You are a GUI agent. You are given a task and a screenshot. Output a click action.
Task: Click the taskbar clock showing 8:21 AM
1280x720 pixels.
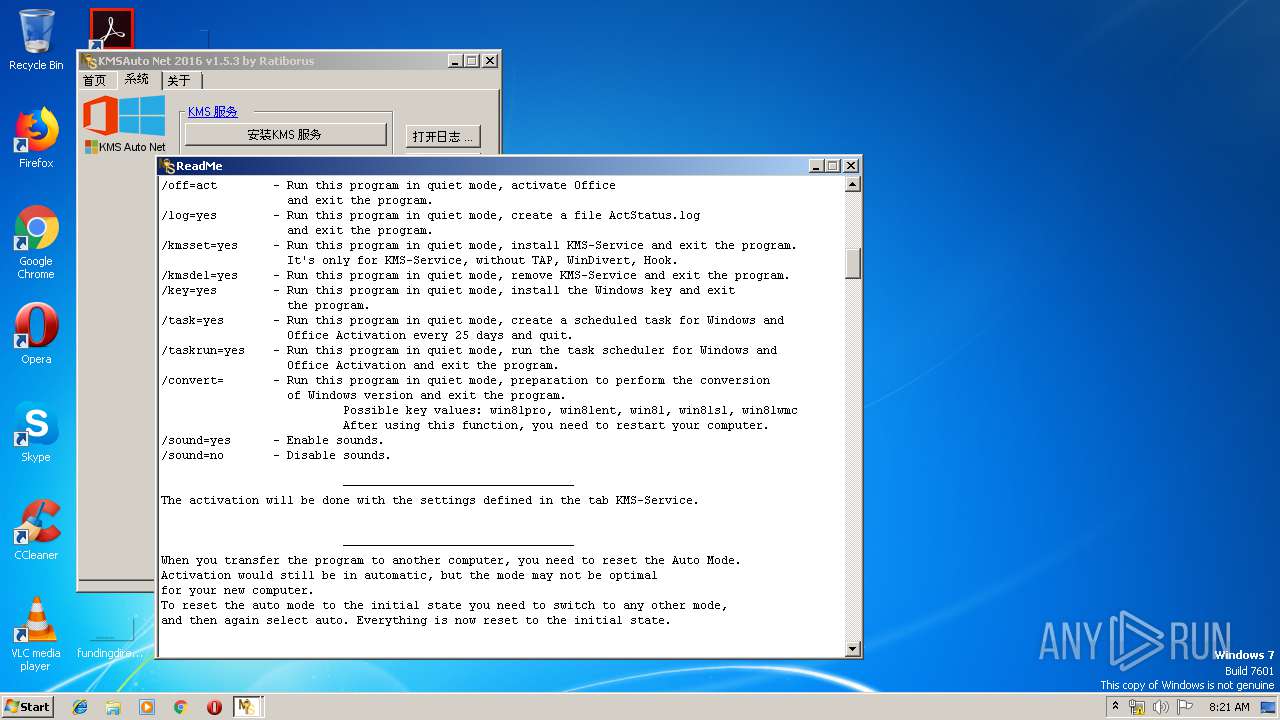click(x=1229, y=707)
